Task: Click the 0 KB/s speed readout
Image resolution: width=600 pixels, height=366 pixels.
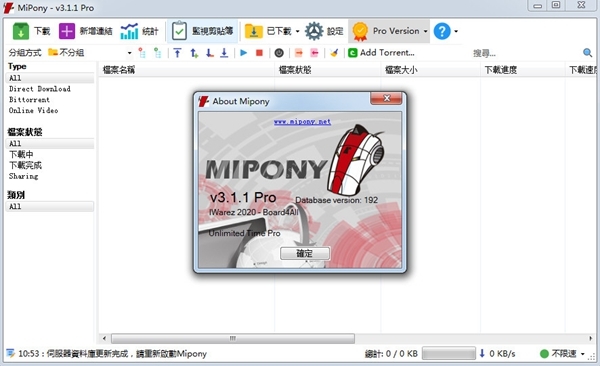Action: coord(502,353)
